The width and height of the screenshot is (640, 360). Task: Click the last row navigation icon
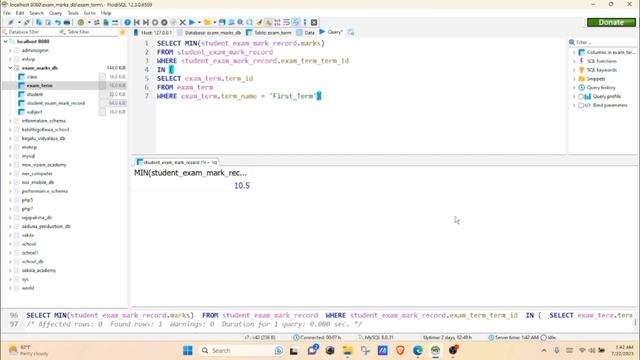[x=146, y=22]
